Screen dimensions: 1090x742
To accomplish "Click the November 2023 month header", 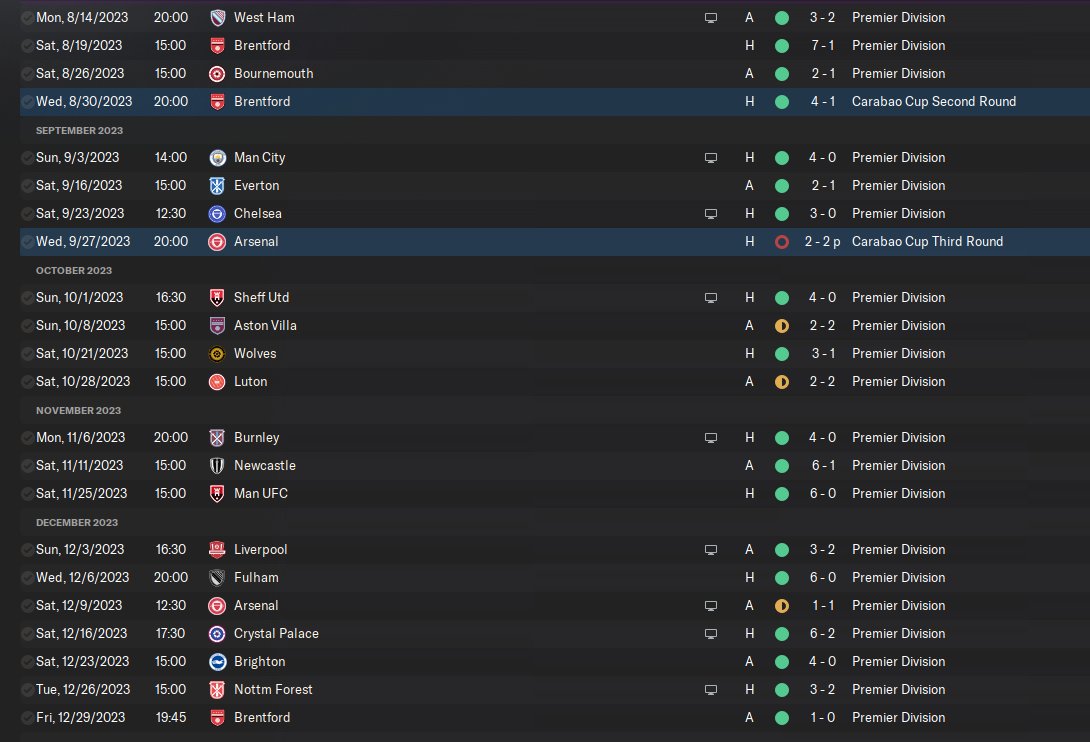I will coord(77,410).
